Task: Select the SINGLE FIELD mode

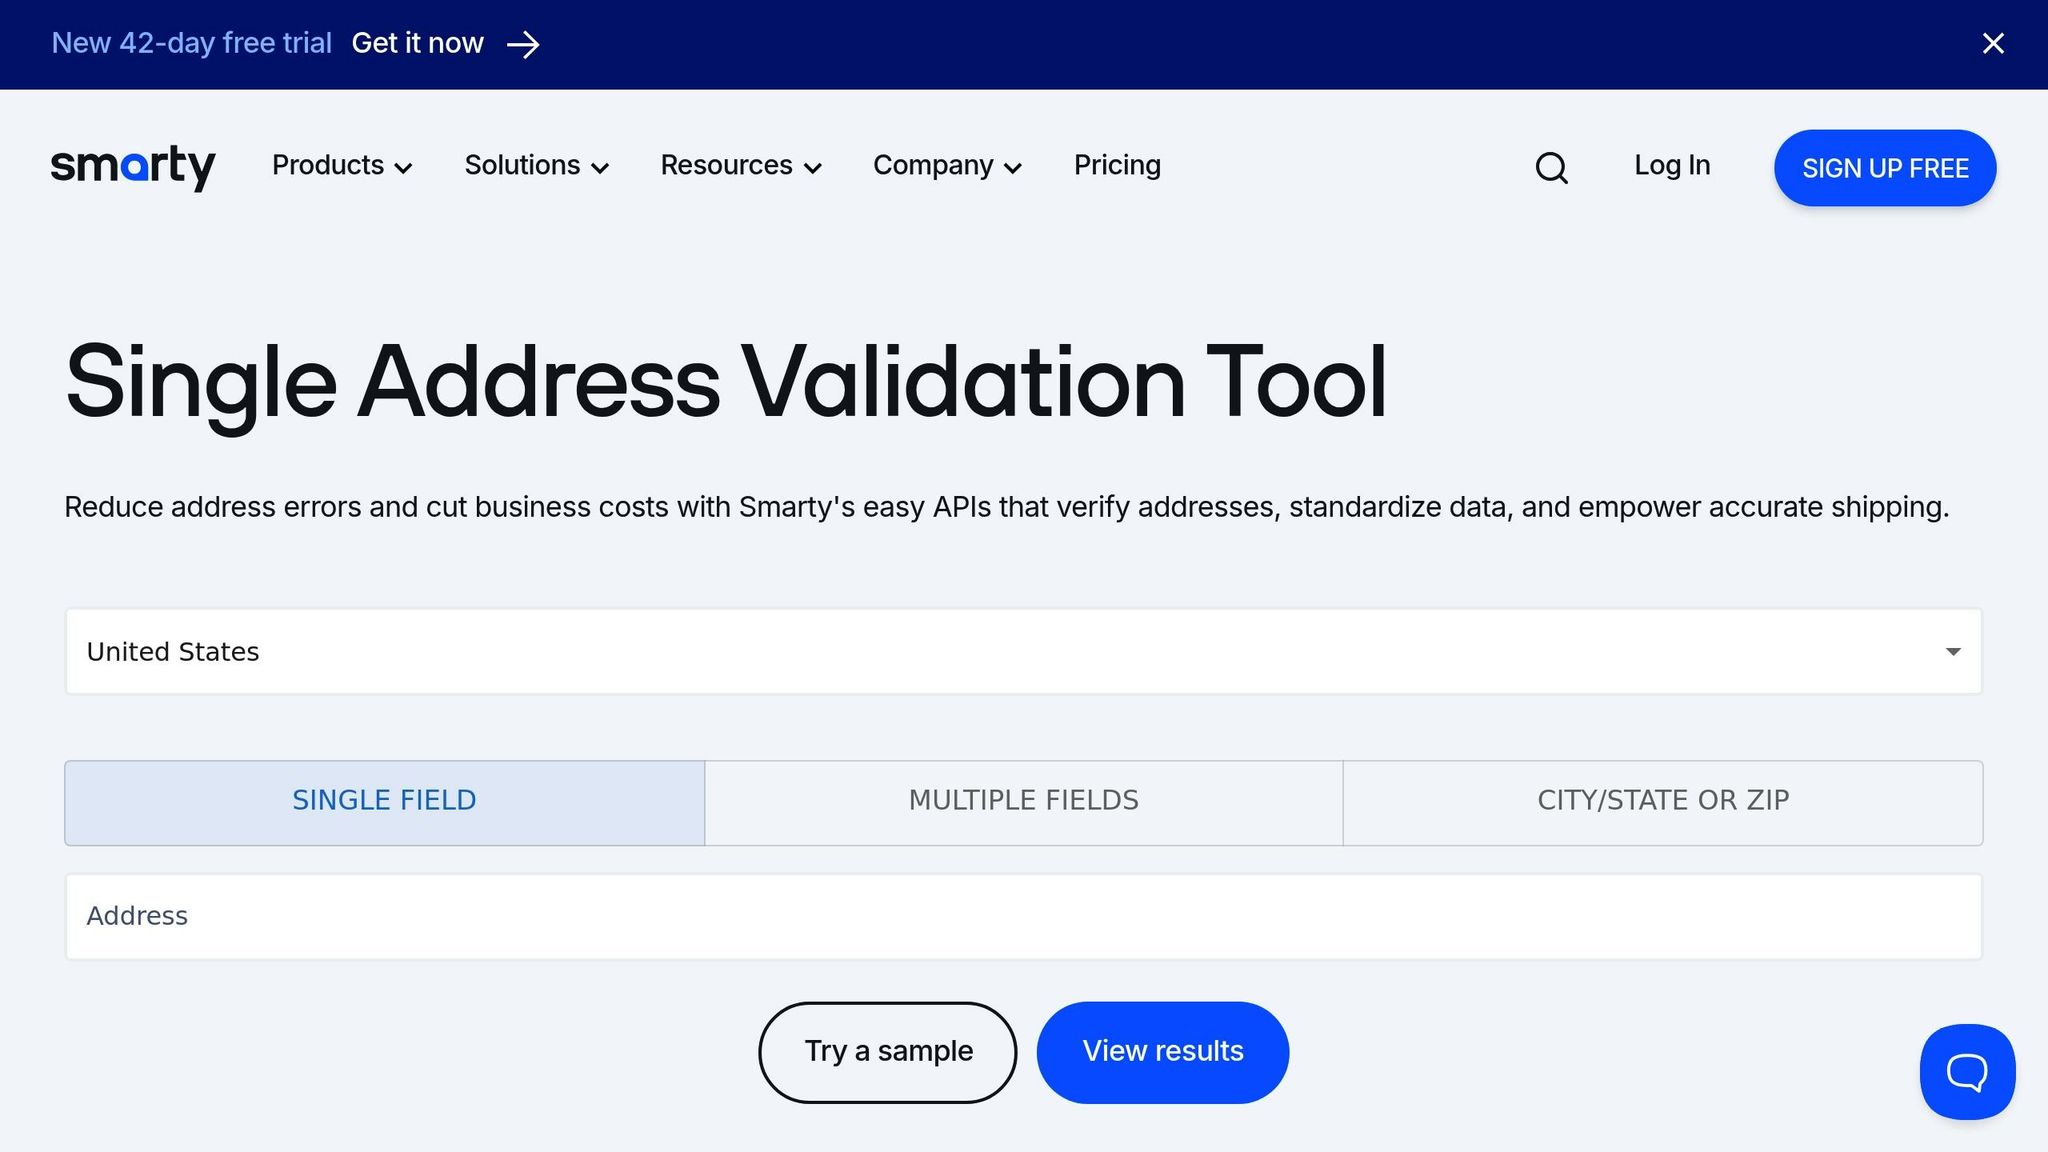Action: pyautogui.click(x=384, y=800)
